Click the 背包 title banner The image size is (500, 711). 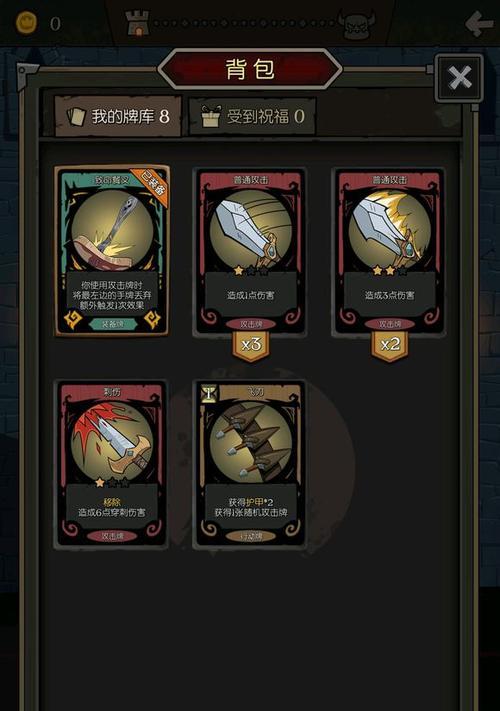[250, 69]
